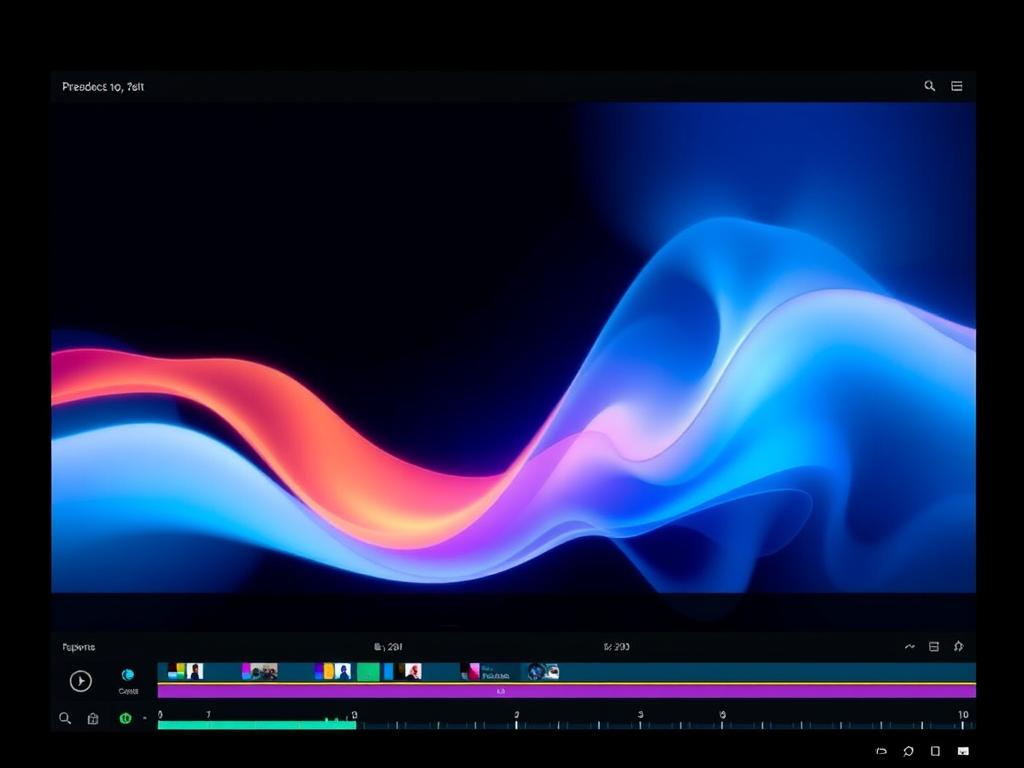
Task: Click the refresh circular arrow icon at bottom right
Action: [x=908, y=752]
